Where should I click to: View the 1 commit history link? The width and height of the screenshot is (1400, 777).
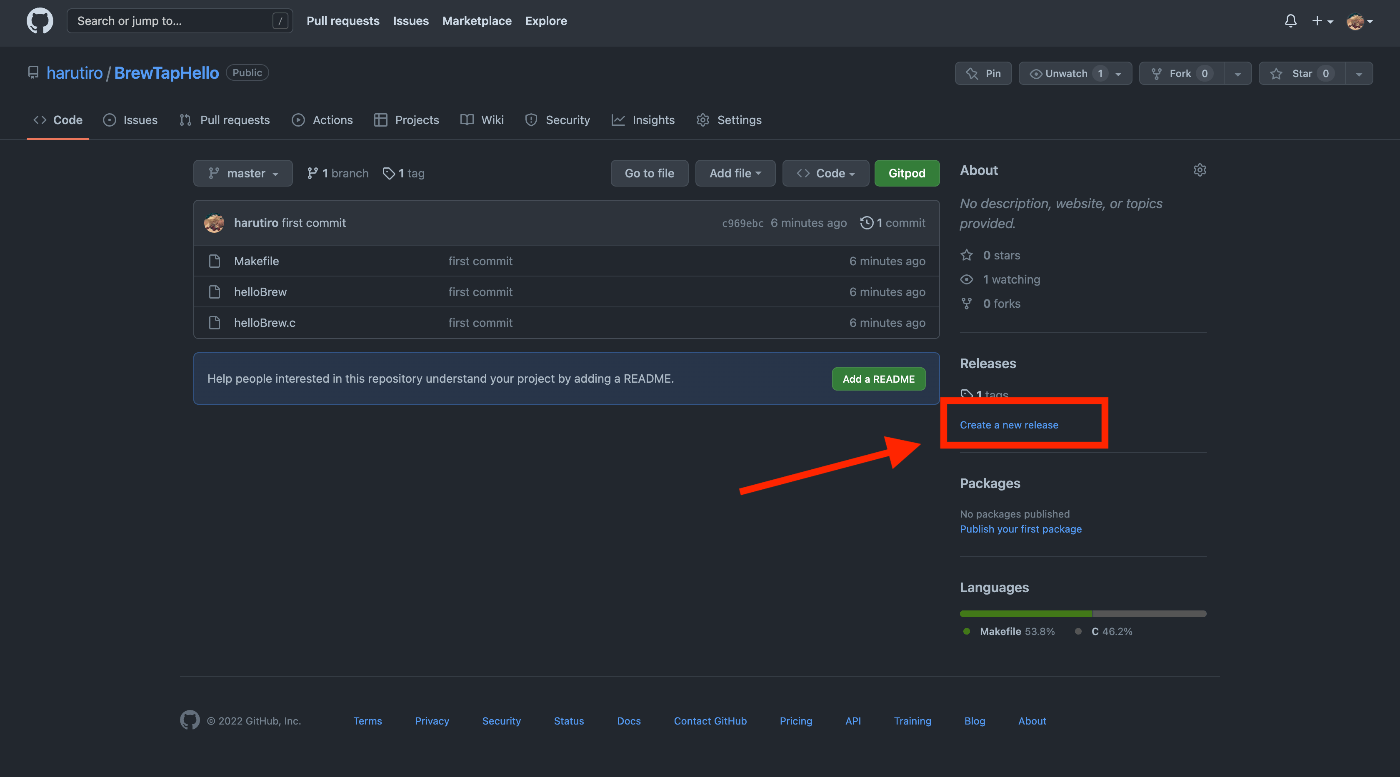[893, 223]
